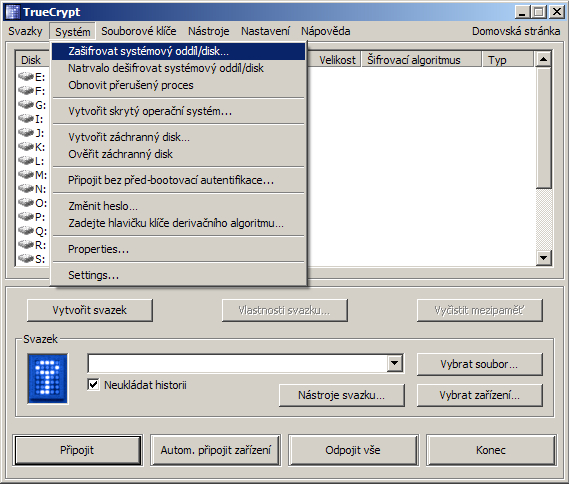Open the Domovská stránka link

click(x=516, y=31)
